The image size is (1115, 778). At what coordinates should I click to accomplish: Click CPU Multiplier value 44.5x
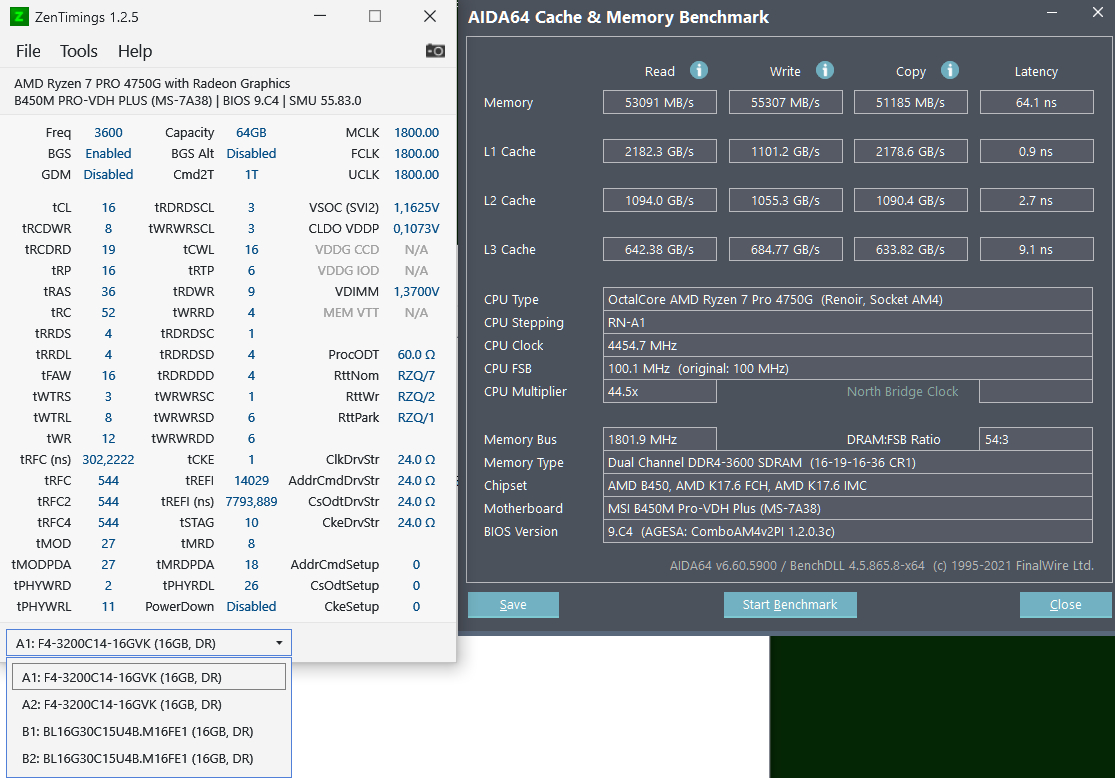pyautogui.click(x=660, y=391)
